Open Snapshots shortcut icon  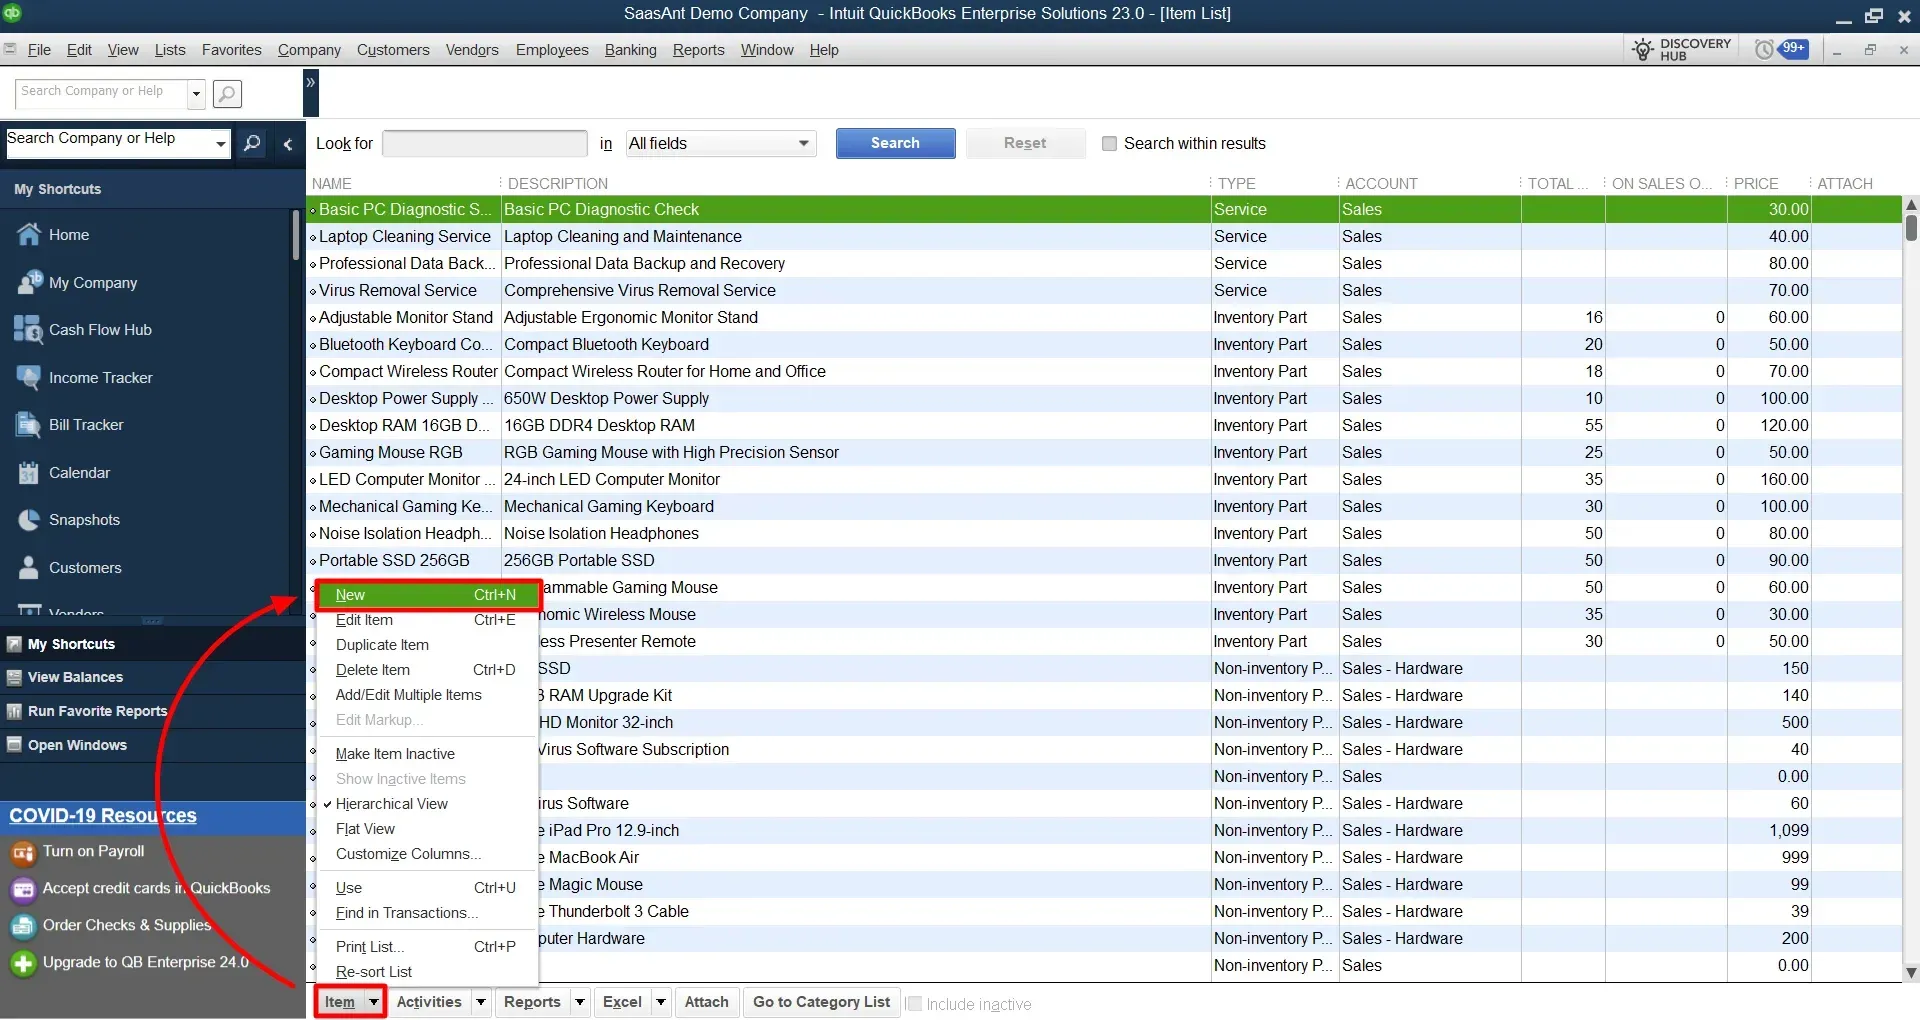[x=28, y=520]
